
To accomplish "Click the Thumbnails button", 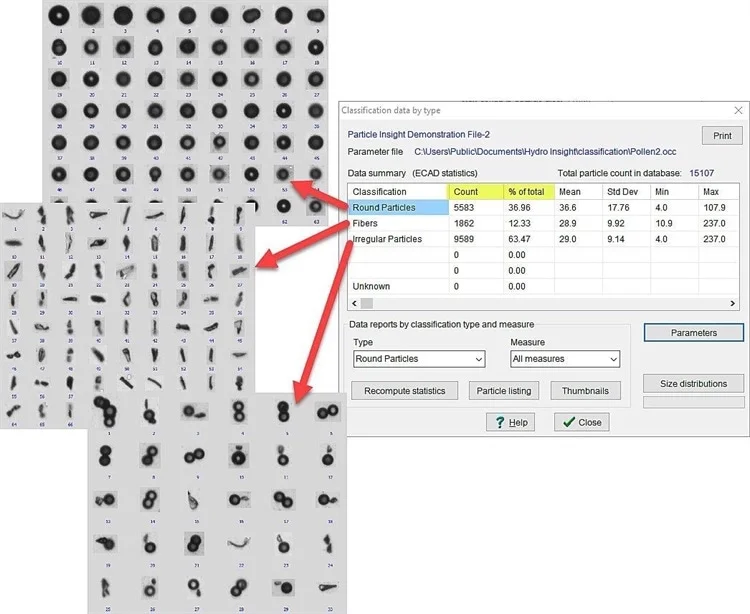I will tap(586, 391).
